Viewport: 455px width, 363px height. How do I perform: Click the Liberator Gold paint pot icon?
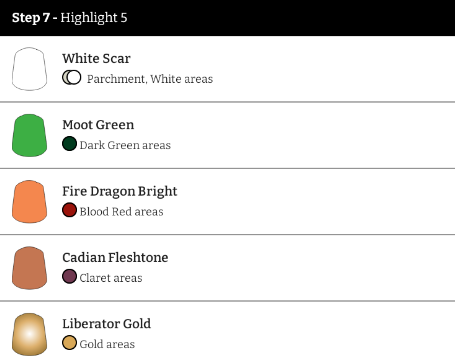click(29, 334)
